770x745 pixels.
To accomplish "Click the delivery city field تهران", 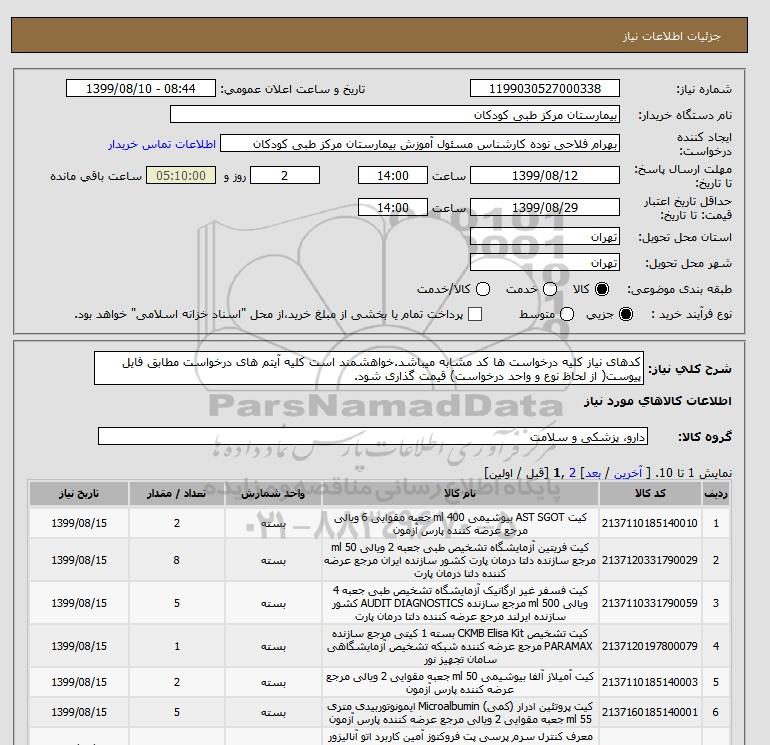I will click(545, 263).
